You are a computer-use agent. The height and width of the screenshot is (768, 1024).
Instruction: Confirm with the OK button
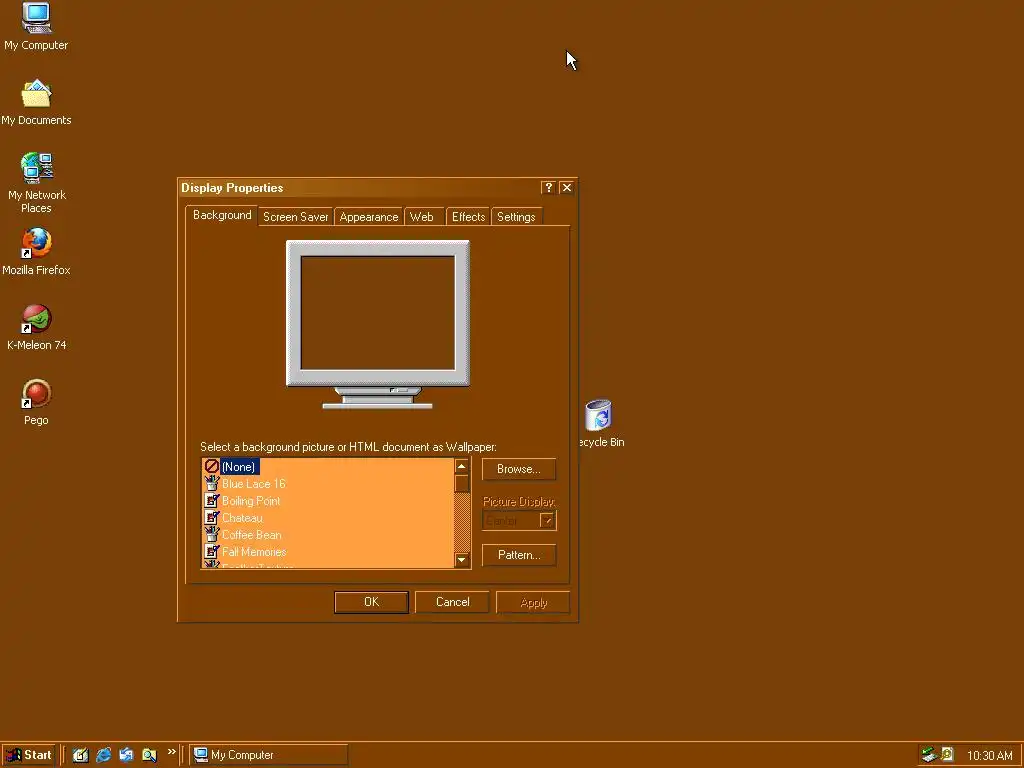pyautogui.click(x=371, y=602)
